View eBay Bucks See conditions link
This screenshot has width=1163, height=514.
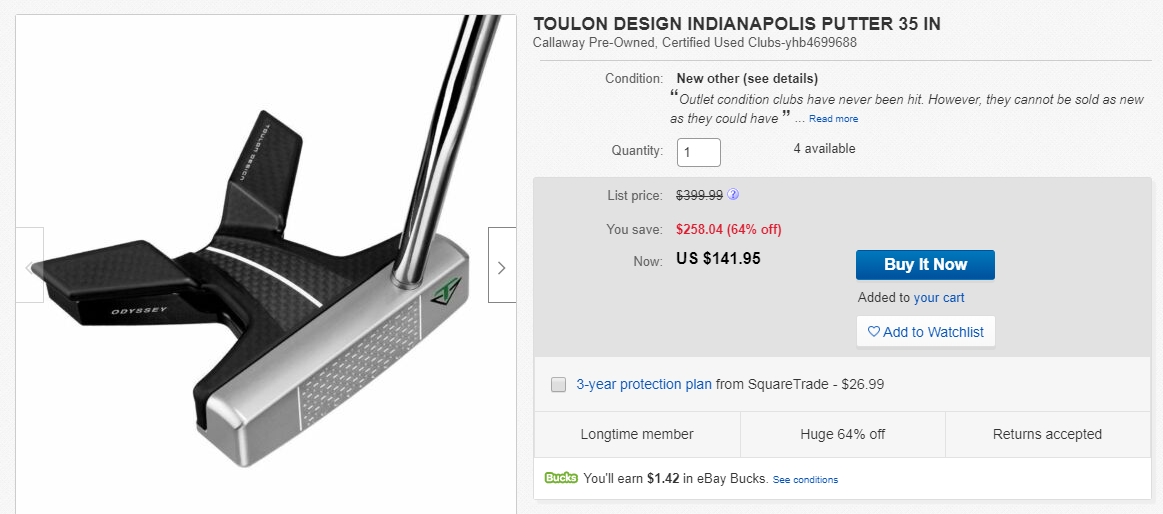click(x=805, y=480)
